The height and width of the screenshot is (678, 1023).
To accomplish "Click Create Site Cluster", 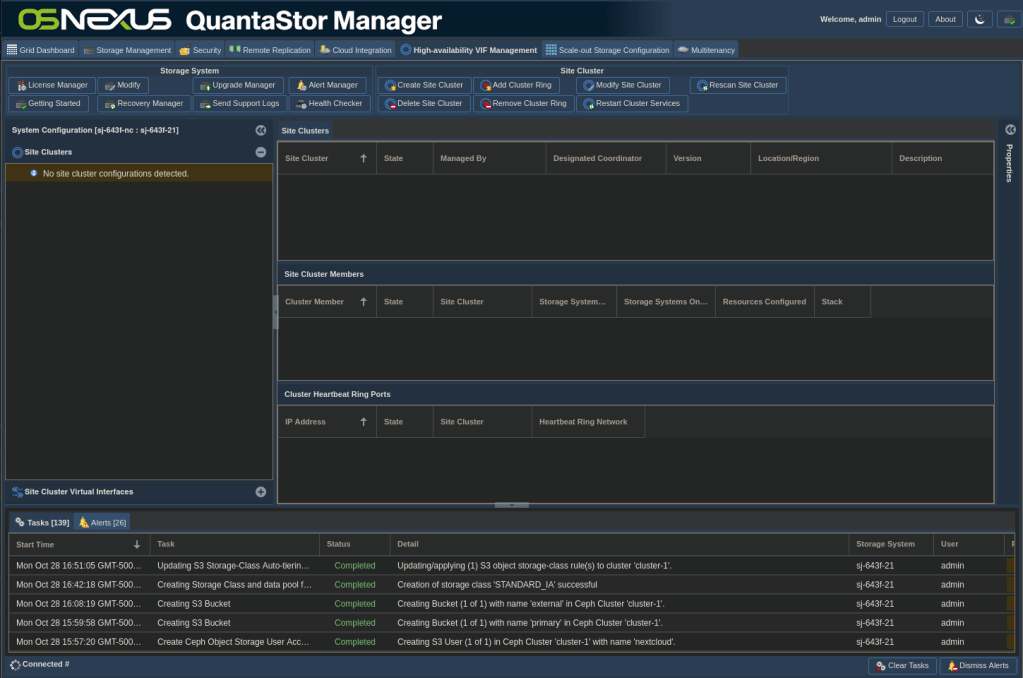I will pos(424,86).
